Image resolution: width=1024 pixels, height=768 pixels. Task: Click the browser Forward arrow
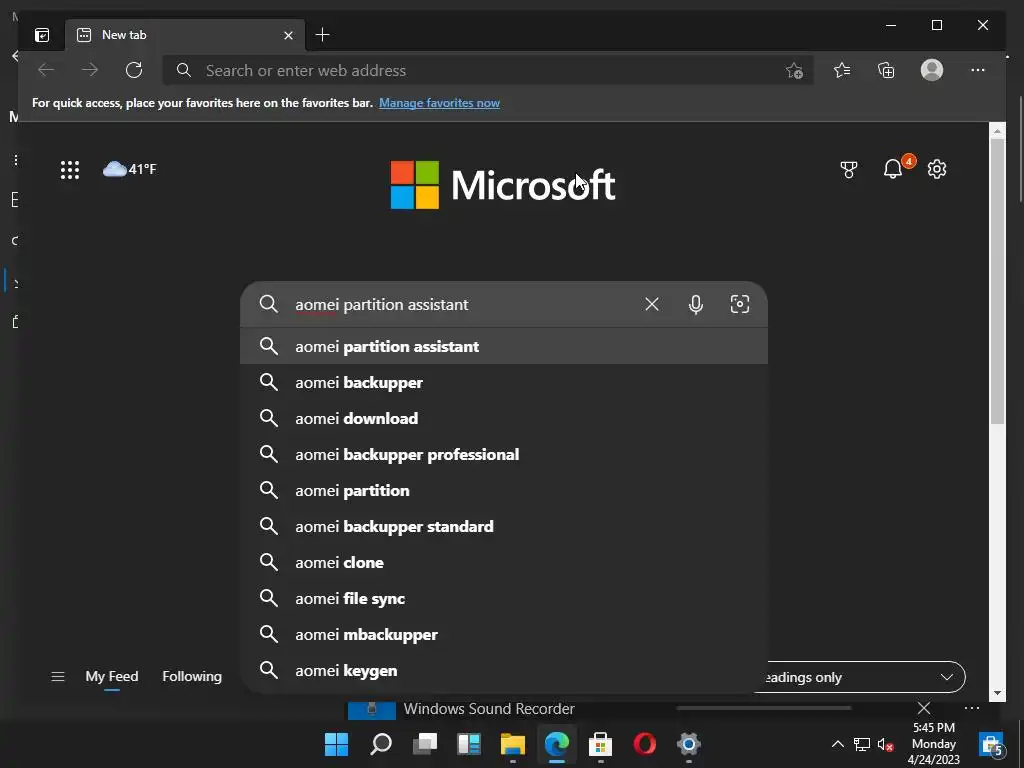pyautogui.click(x=89, y=70)
